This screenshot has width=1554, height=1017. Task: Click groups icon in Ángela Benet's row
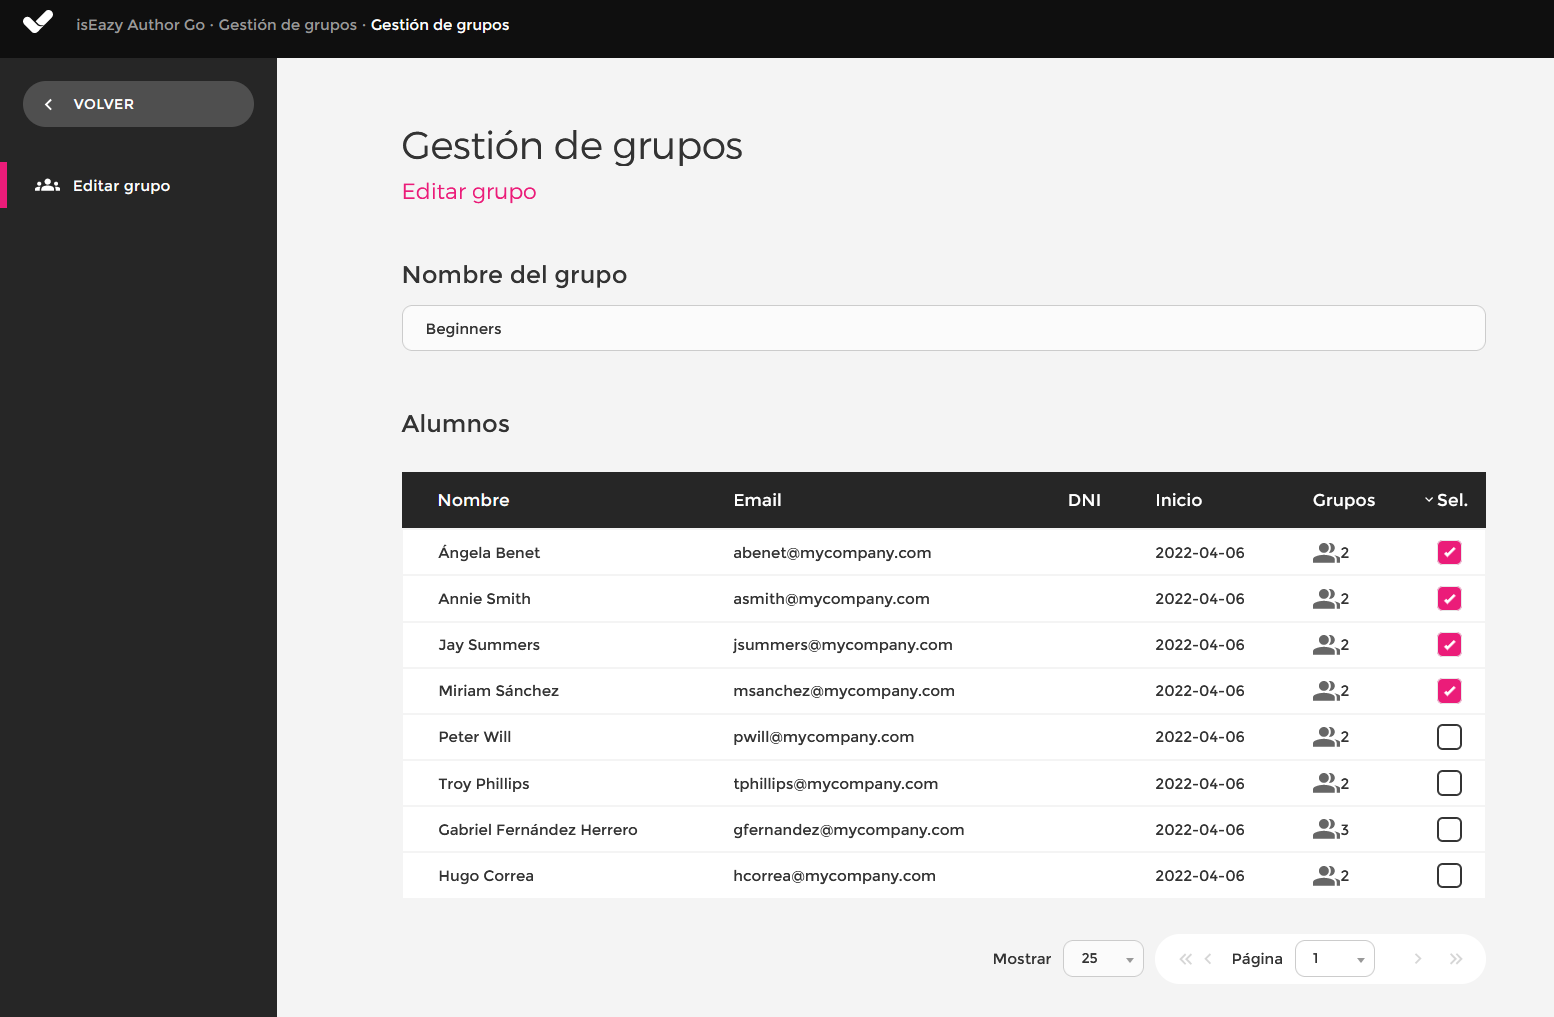point(1325,553)
